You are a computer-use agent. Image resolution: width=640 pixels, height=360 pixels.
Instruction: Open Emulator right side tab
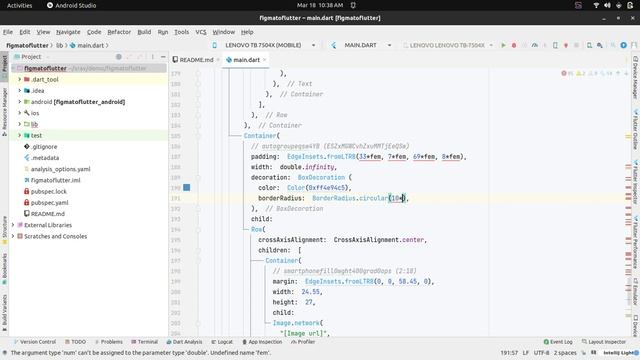click(x=636, y=292)
